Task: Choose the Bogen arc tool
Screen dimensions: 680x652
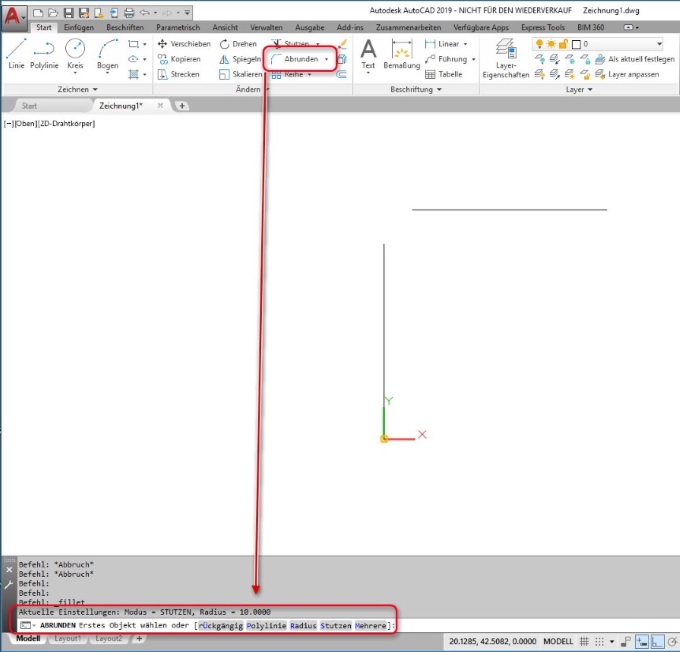Action: click(x=107, y=54)
